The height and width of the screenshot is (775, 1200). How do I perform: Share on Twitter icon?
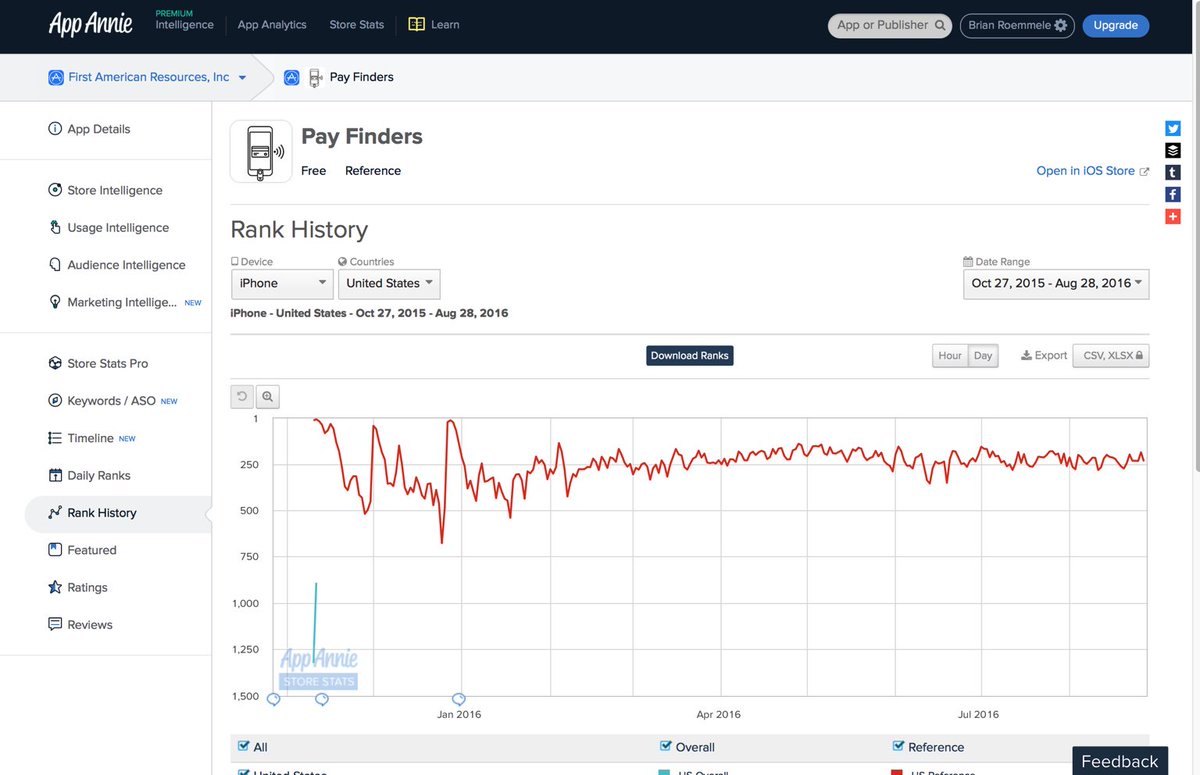coord(1173,128)
